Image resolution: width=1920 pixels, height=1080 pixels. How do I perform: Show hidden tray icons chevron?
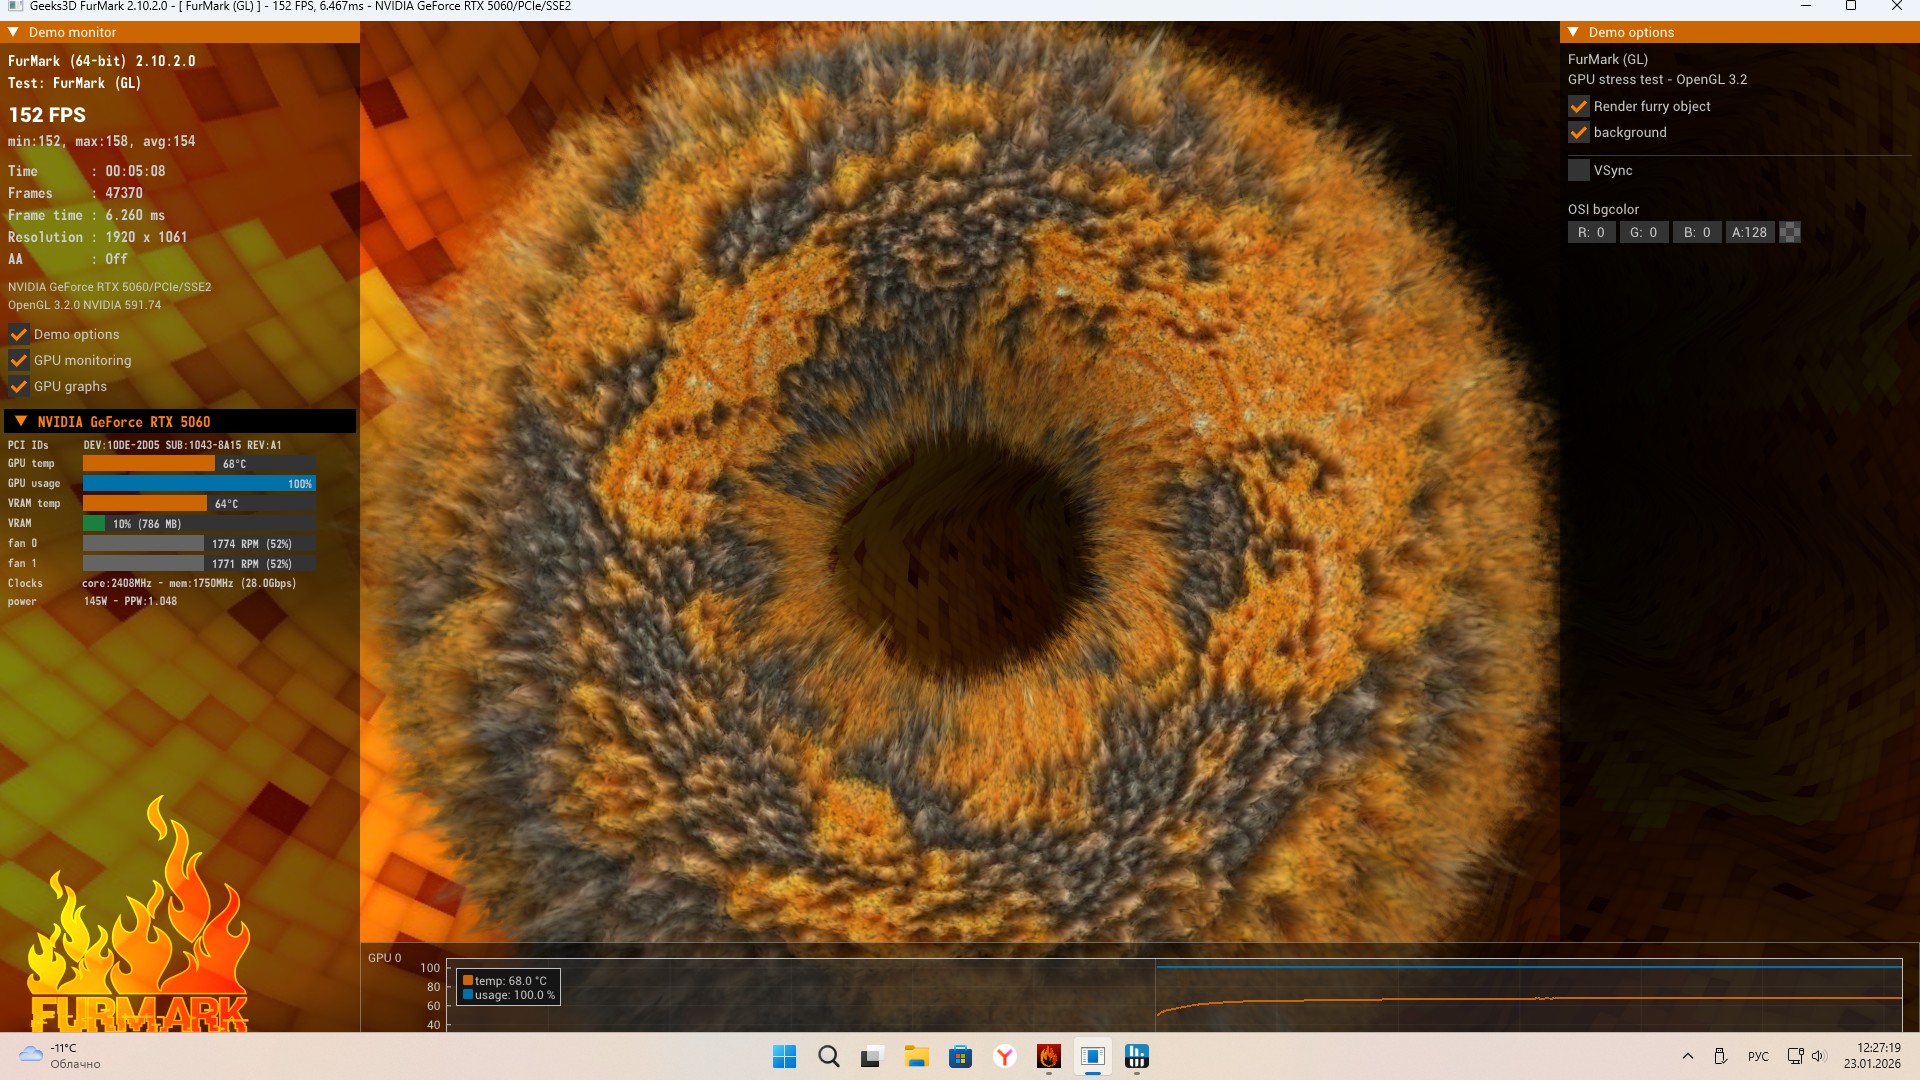1688,1056
